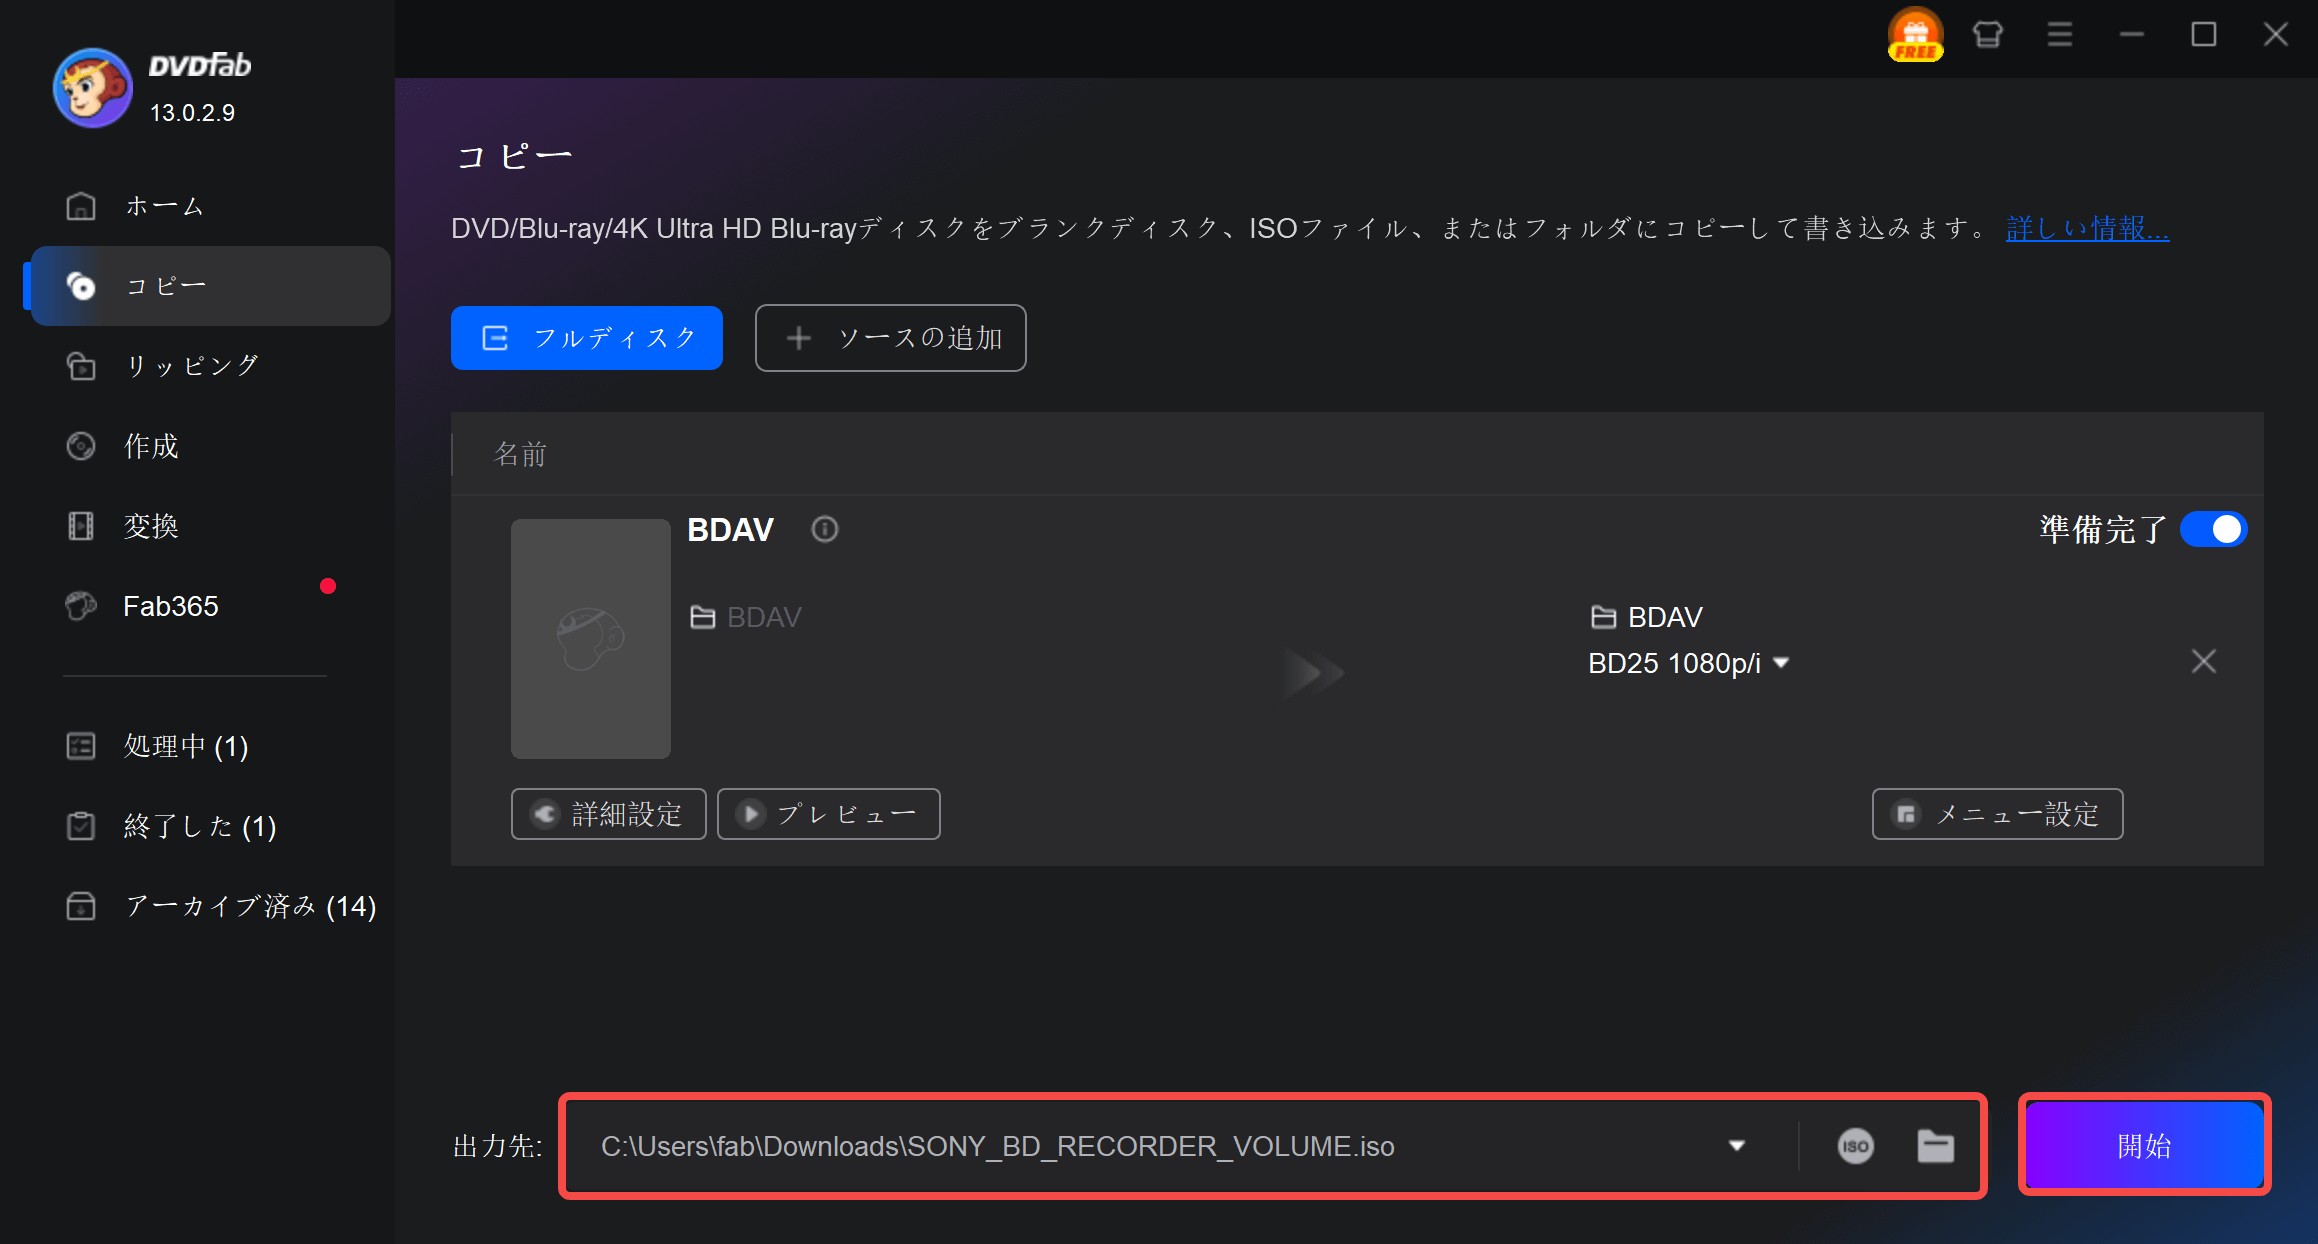Click the DVDFab mascot logo

click(x=92, y=88)
